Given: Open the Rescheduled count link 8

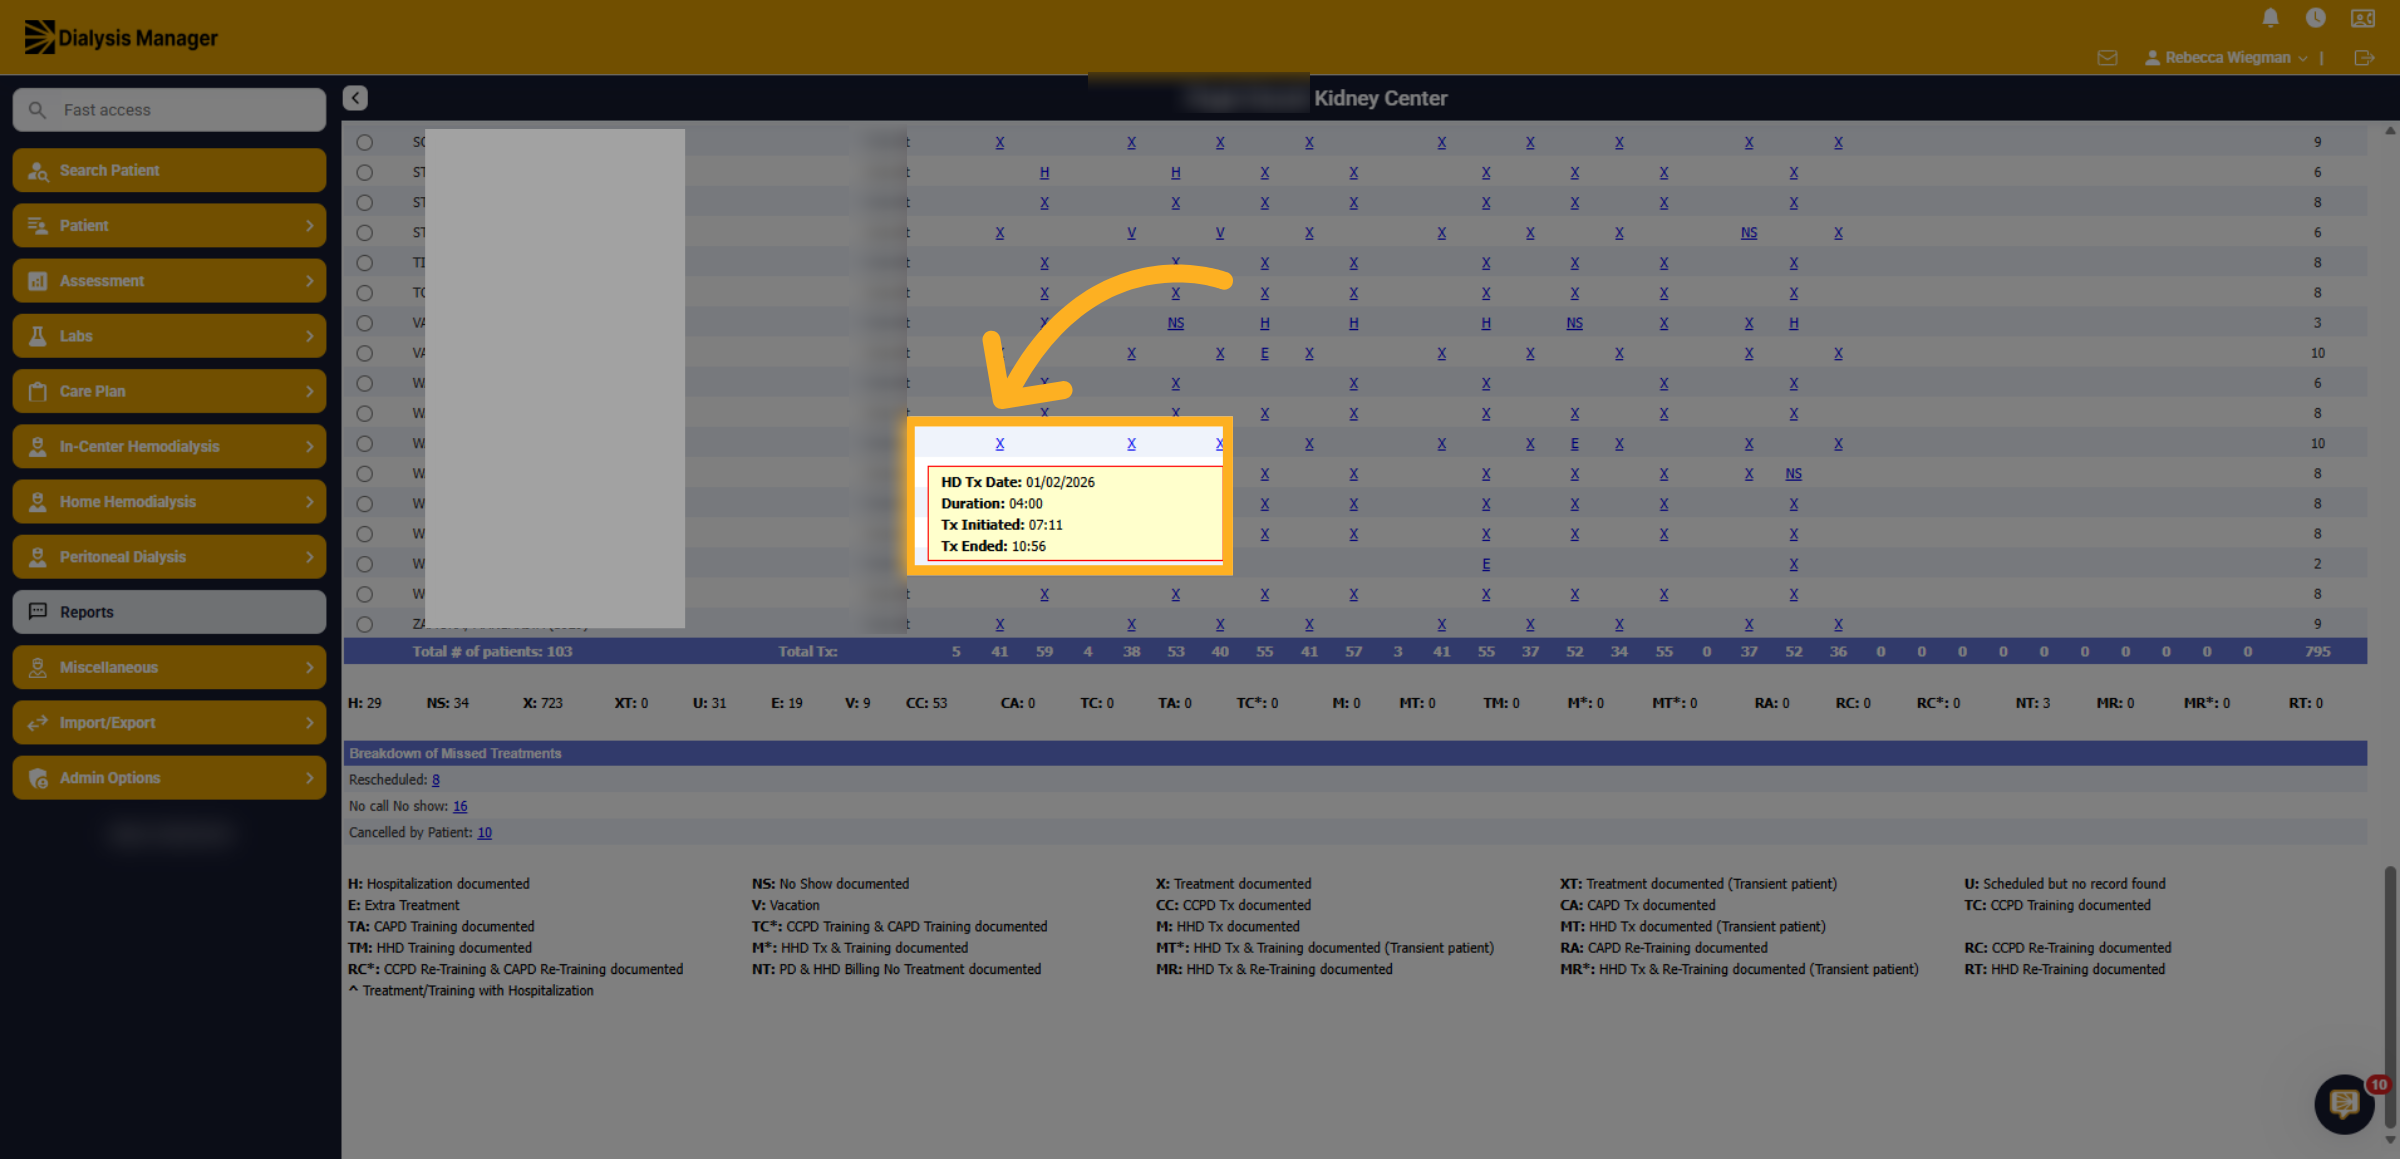Looking at the screenshot, I should coord(436,780).
